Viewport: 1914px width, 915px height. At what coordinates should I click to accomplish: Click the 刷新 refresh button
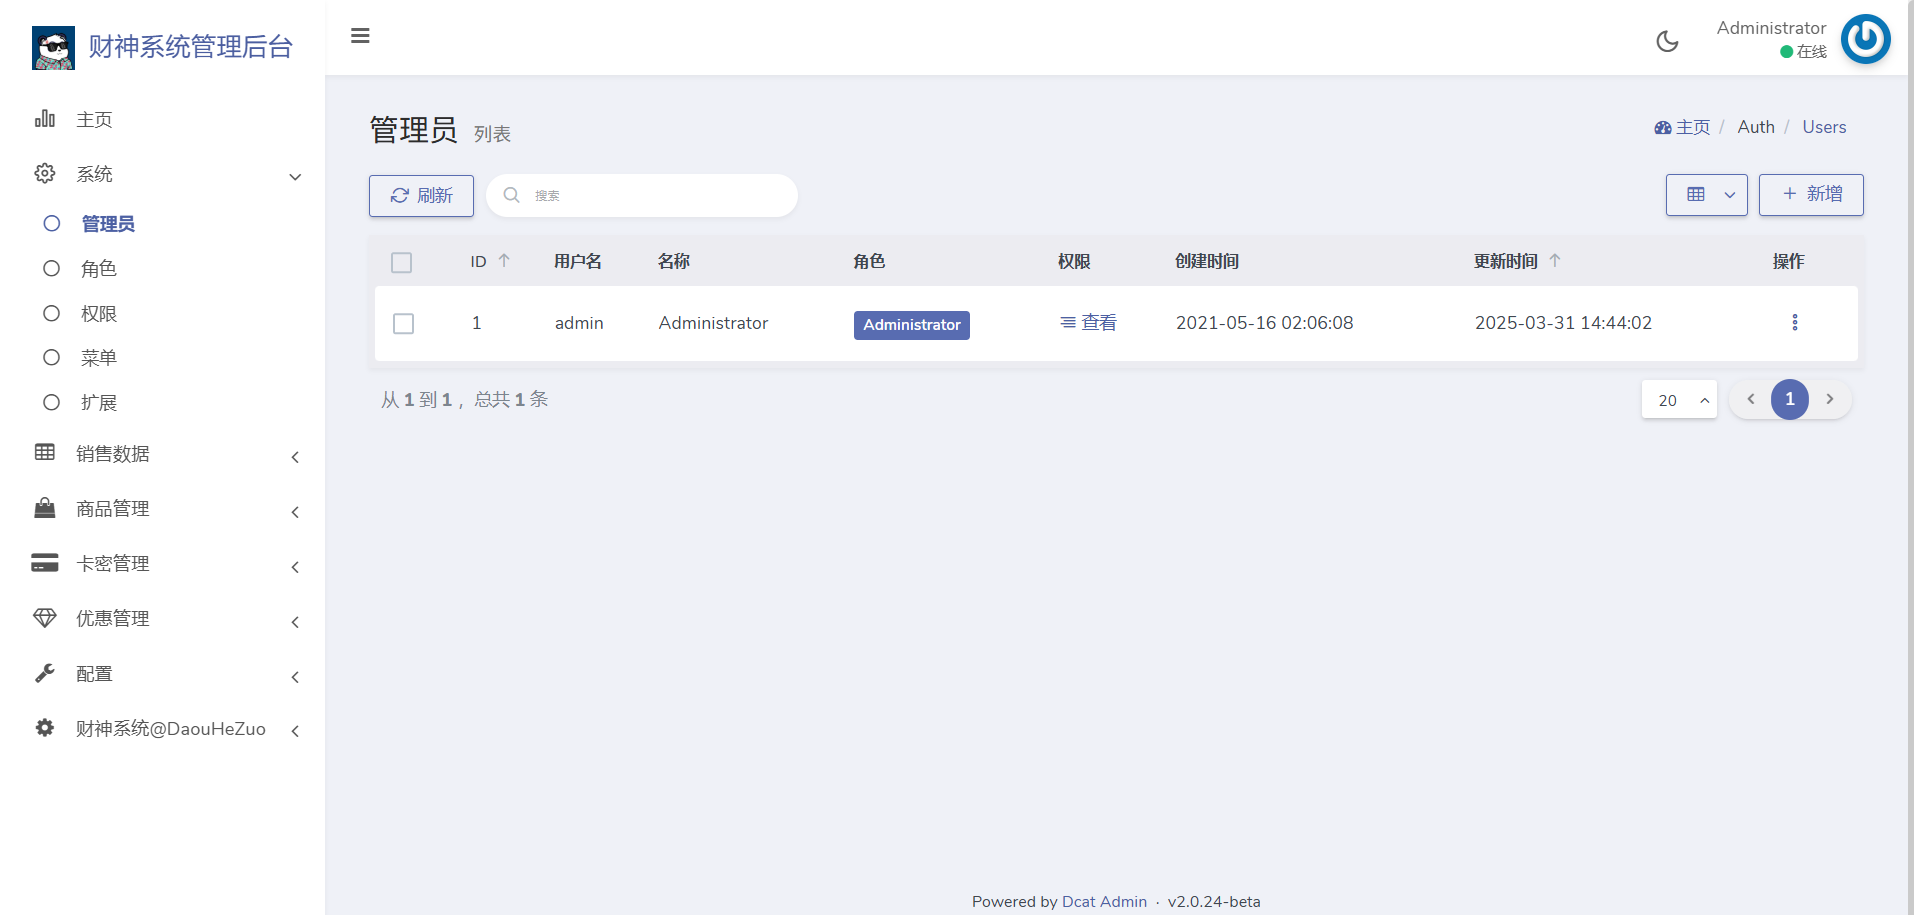(x=421, y=196)
